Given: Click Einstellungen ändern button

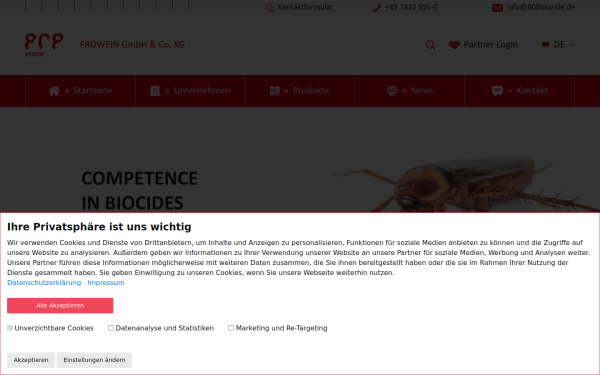Looking at the screenshot, I should tap(95, 360).
